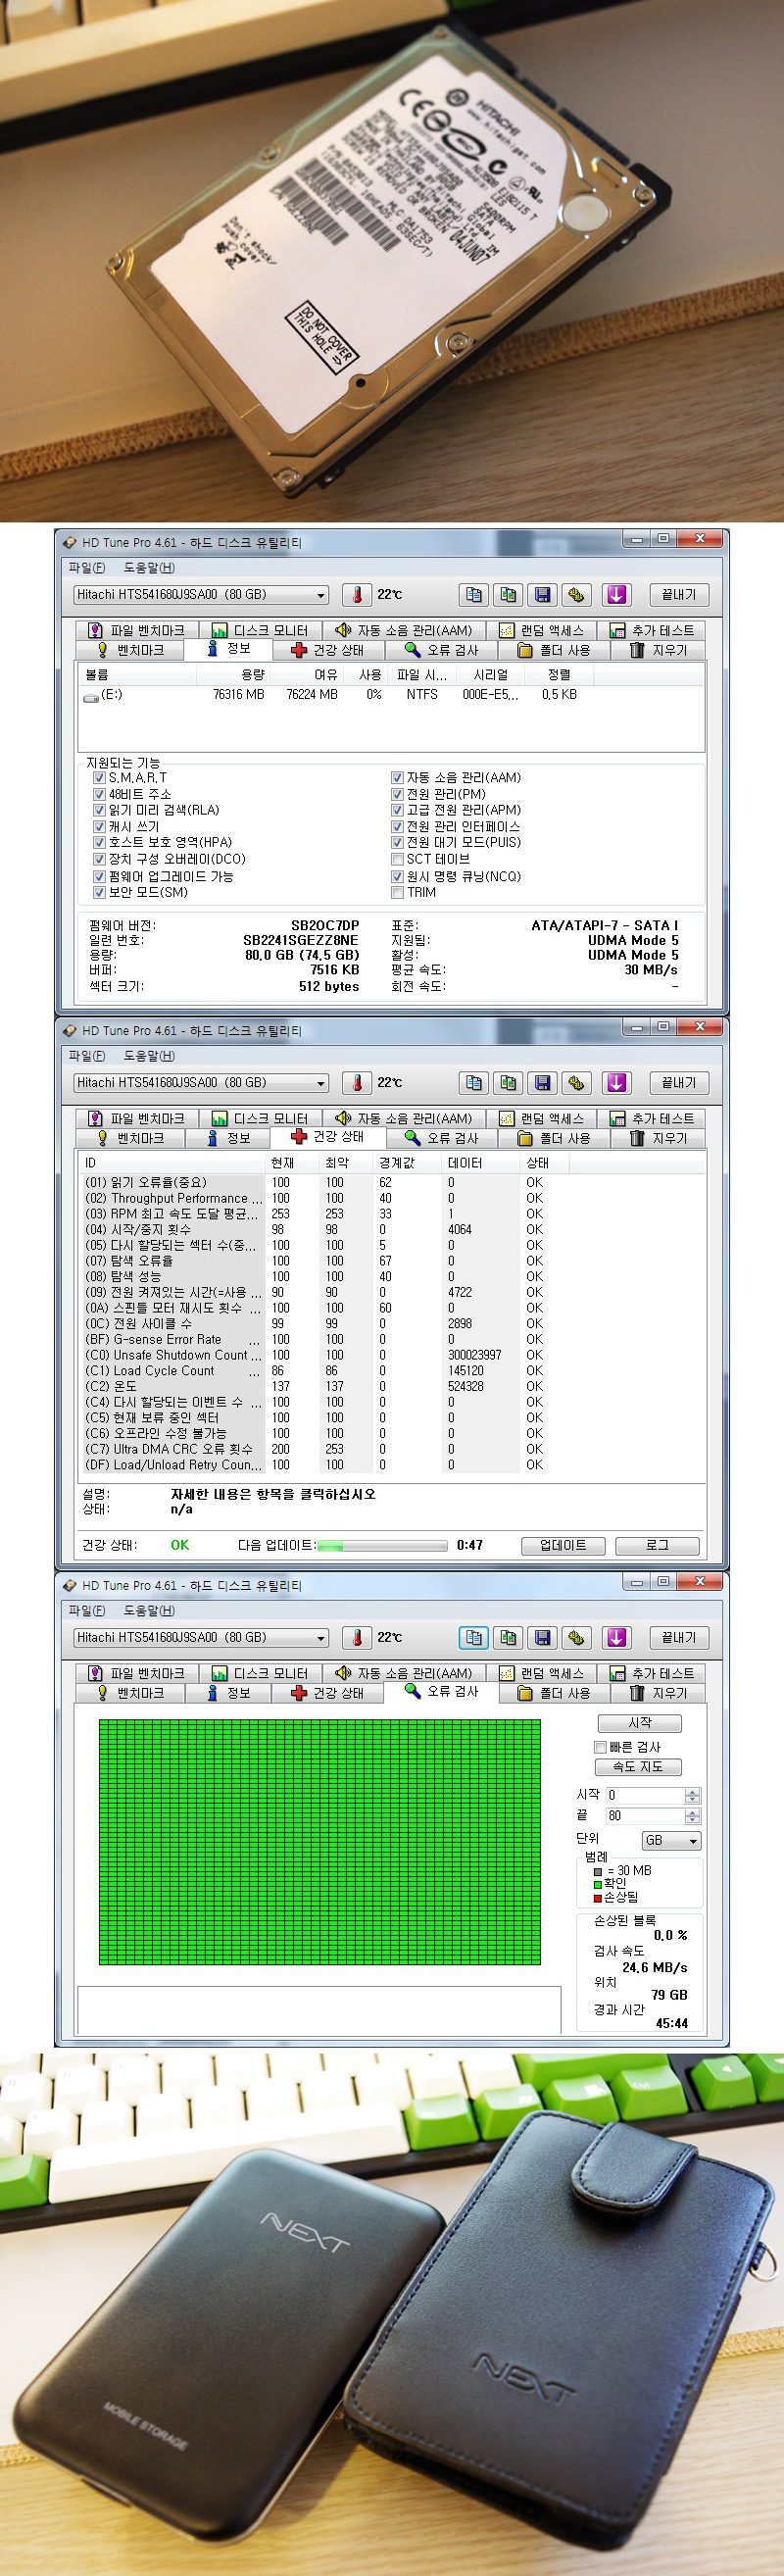The image size is (784, 2576).
Task: Switch to the 벤치마크 tab in the 정보 window
Action: coord(131,650)
